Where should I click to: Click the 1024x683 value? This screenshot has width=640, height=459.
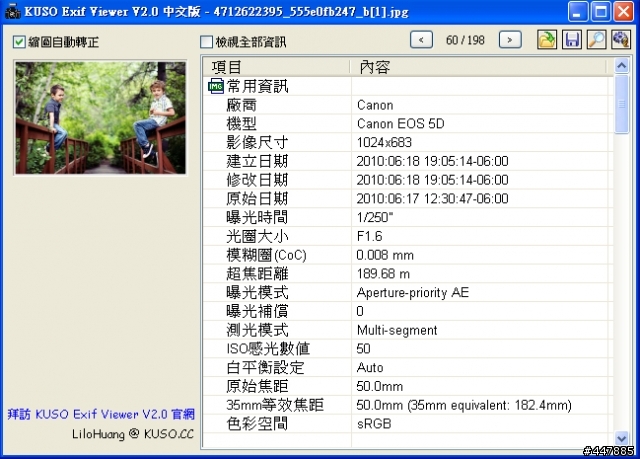384,142
